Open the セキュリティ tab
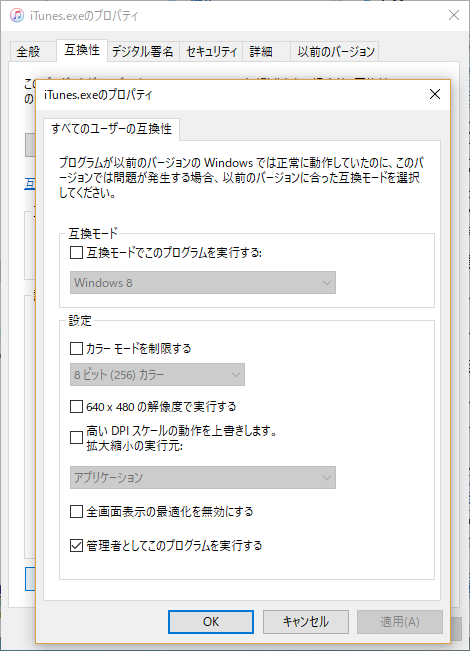The image size is (470, 651). (x=211, y=51)
